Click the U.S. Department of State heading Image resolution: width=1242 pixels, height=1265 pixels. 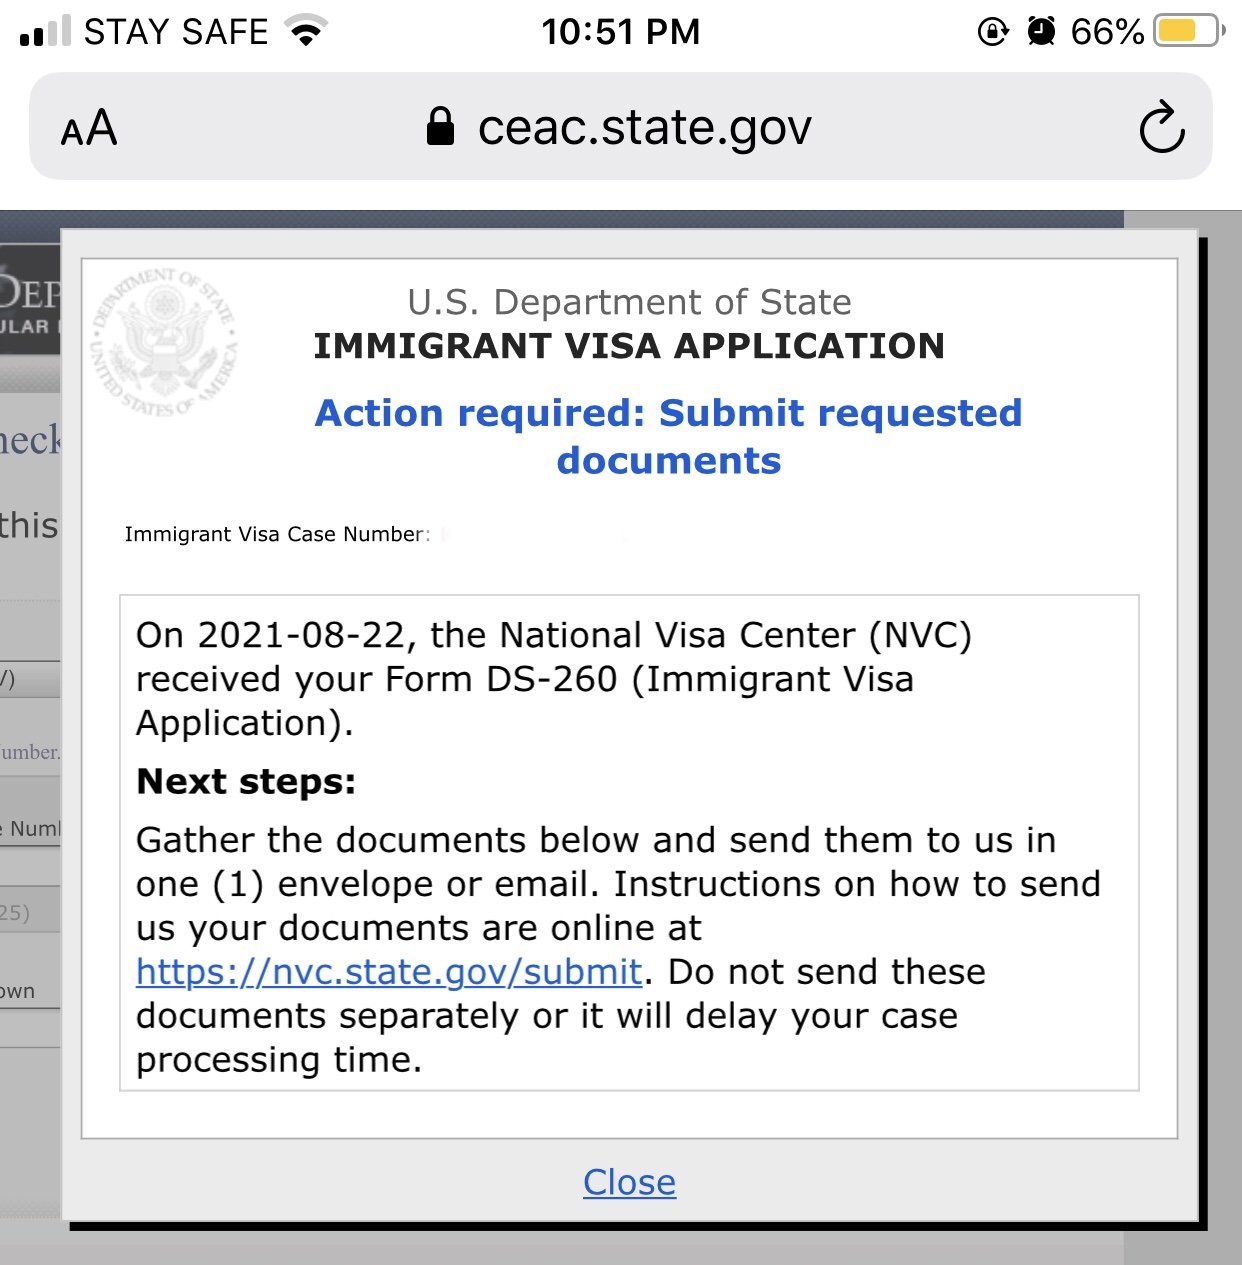click(x=629, y=302)
